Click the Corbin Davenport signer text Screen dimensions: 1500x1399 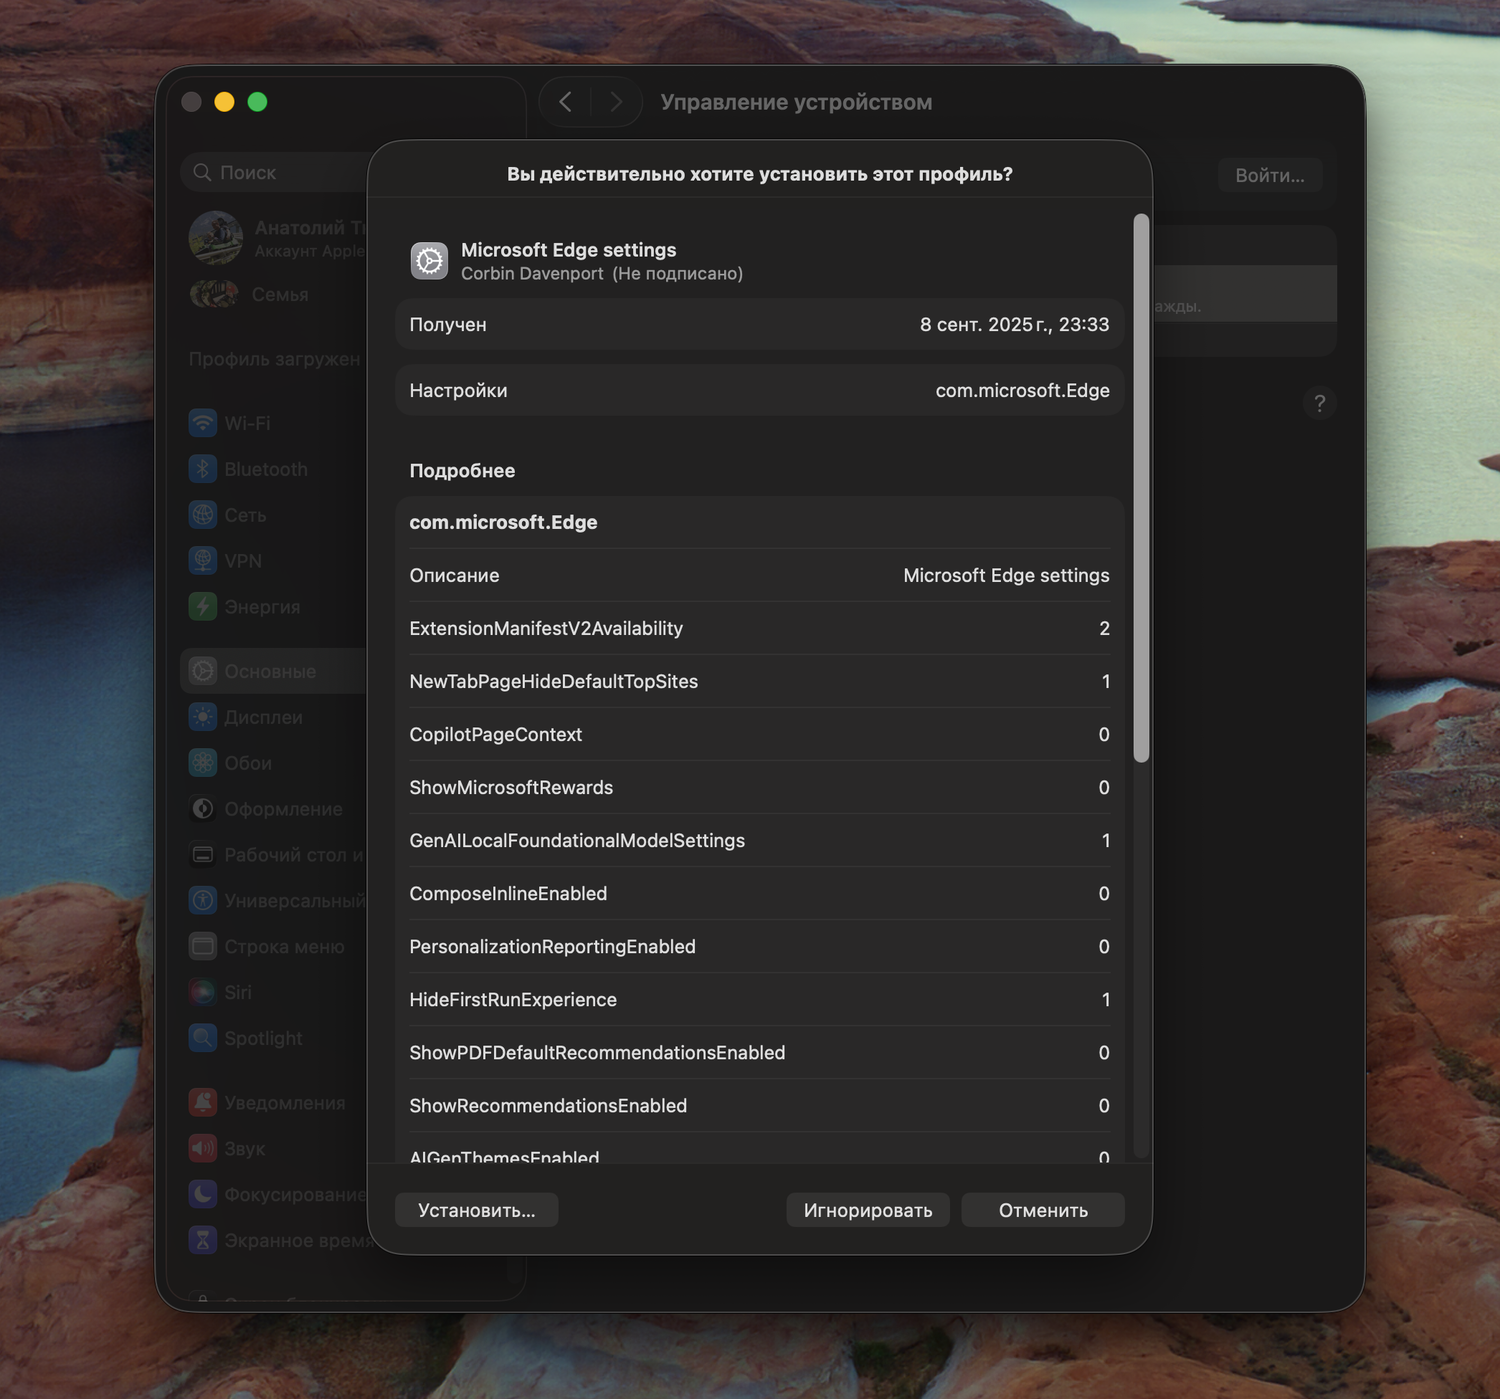(532, 273)
